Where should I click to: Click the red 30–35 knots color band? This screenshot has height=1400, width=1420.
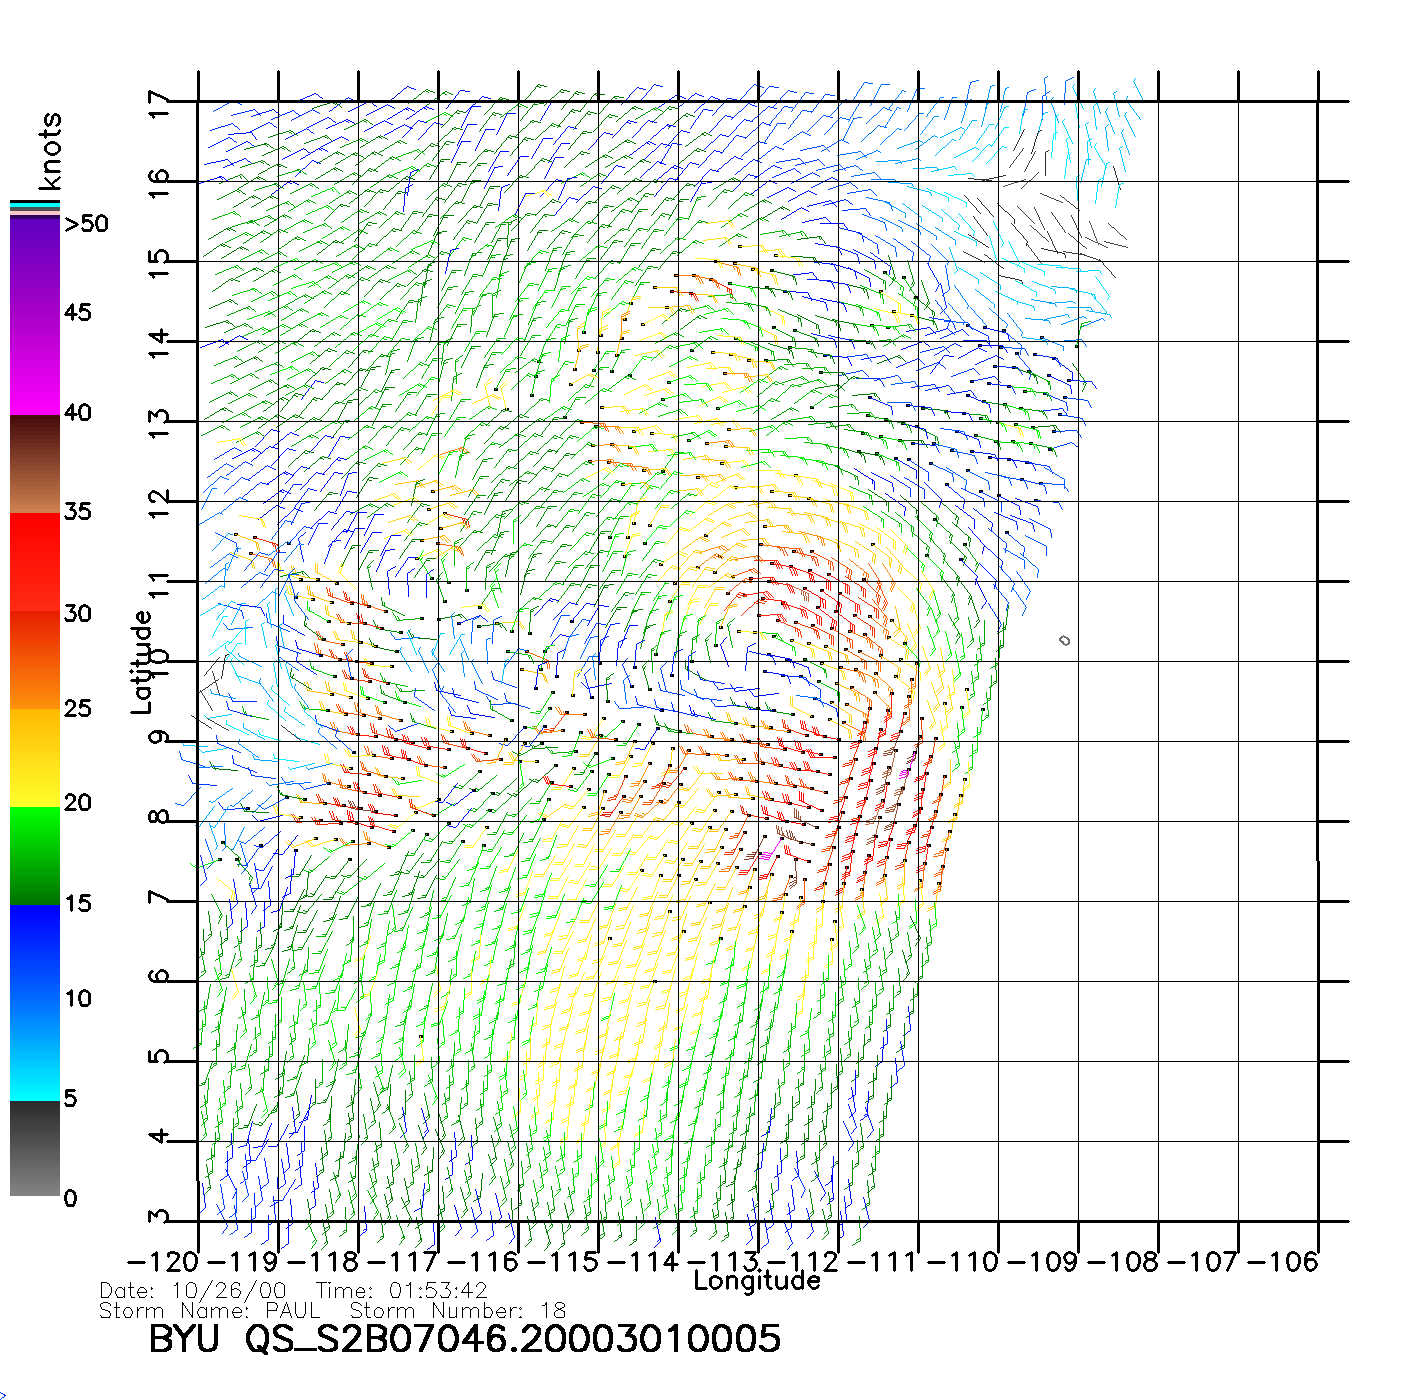pos(35,562)
